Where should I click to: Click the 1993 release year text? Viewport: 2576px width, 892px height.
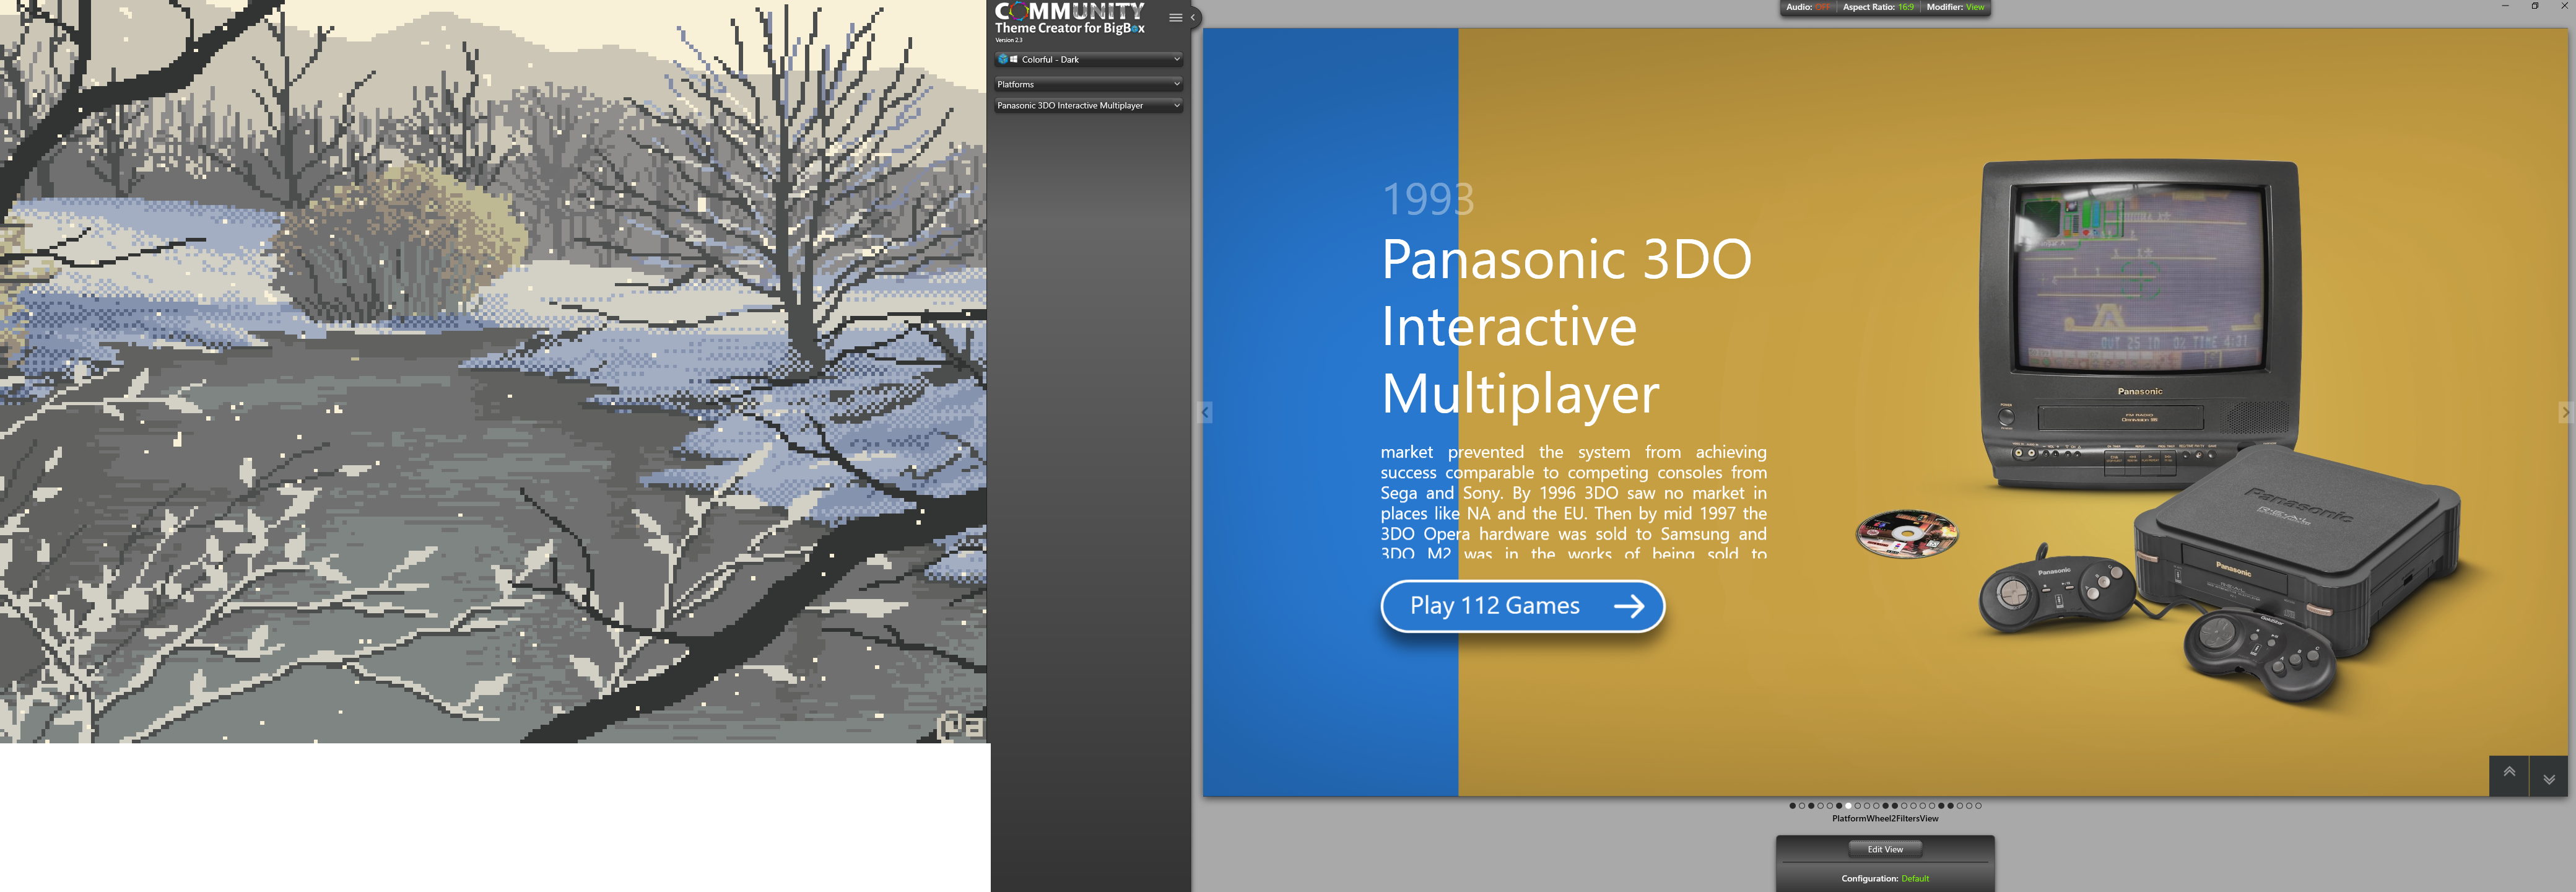click(x=1427, y=199)
